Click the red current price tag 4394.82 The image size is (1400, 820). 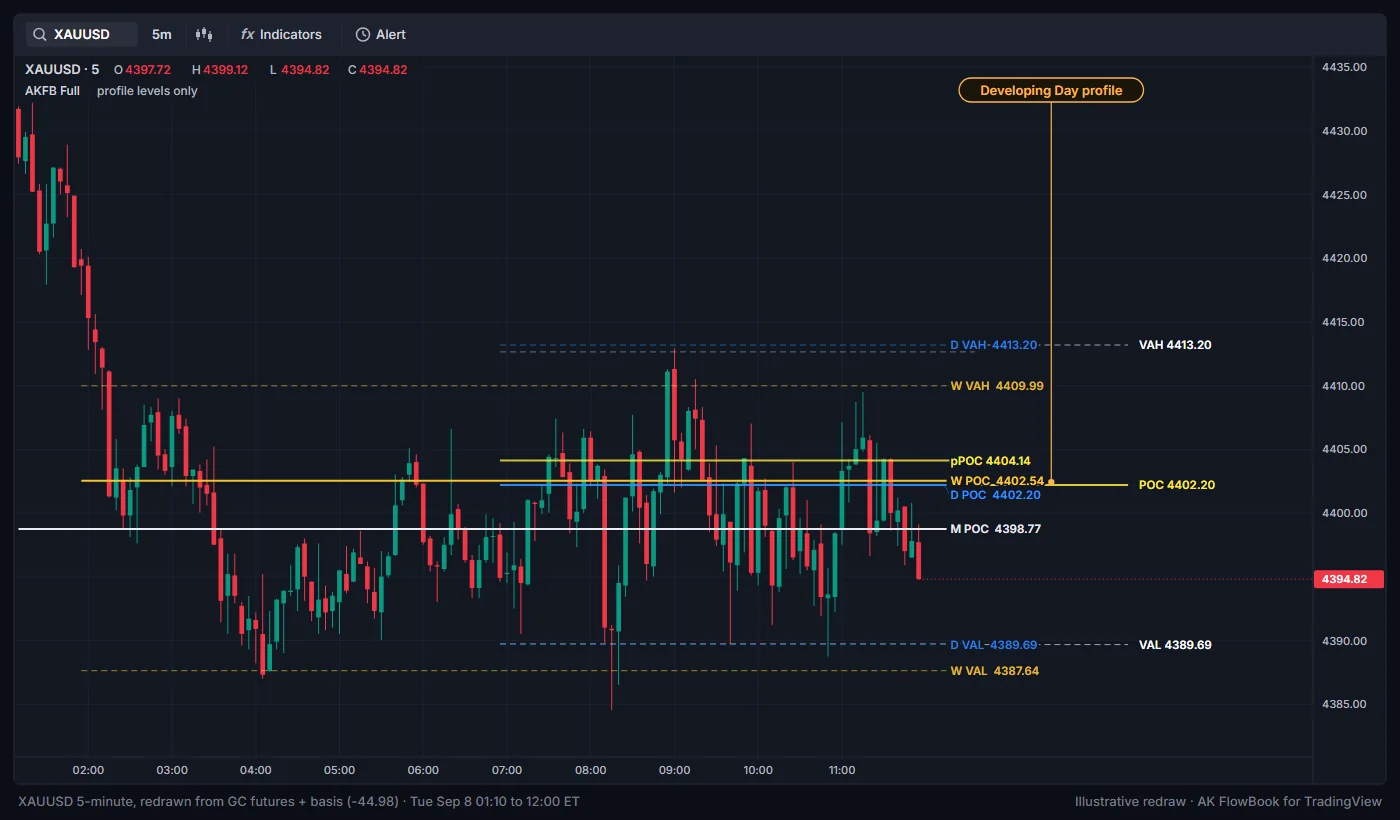[1348, 579]
